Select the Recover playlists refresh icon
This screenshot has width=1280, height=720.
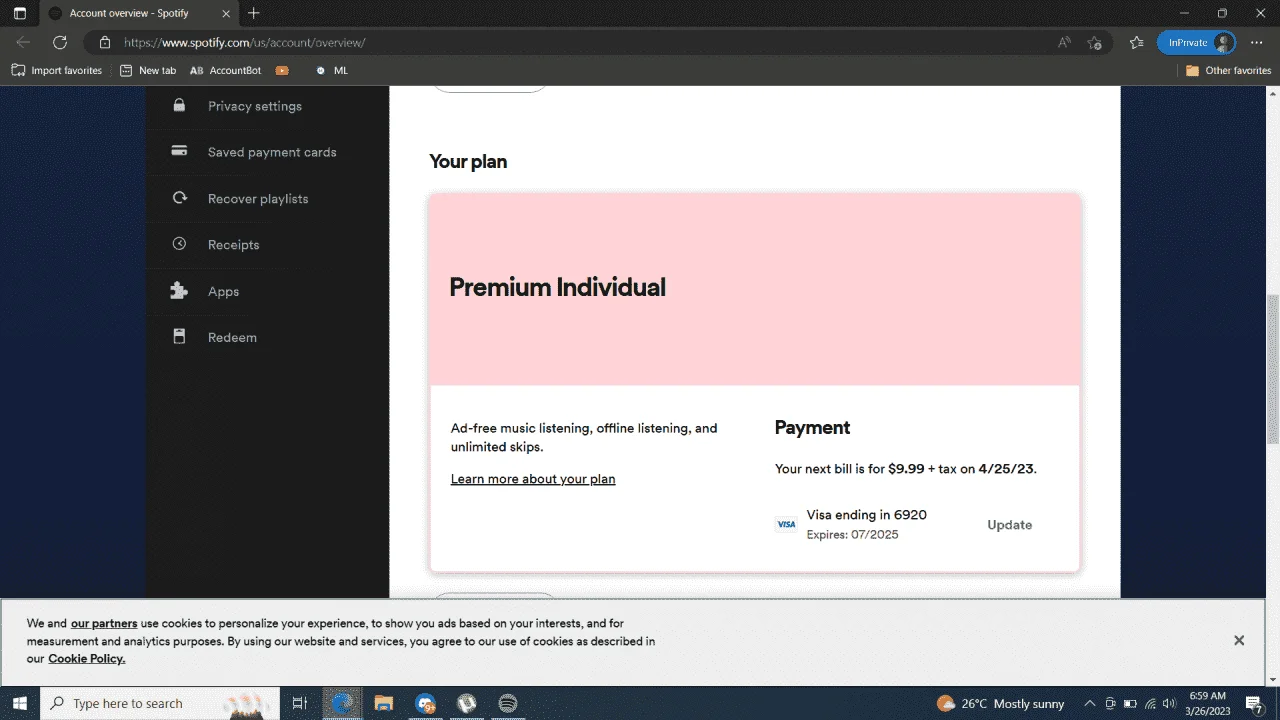click(x=180, y=198)
